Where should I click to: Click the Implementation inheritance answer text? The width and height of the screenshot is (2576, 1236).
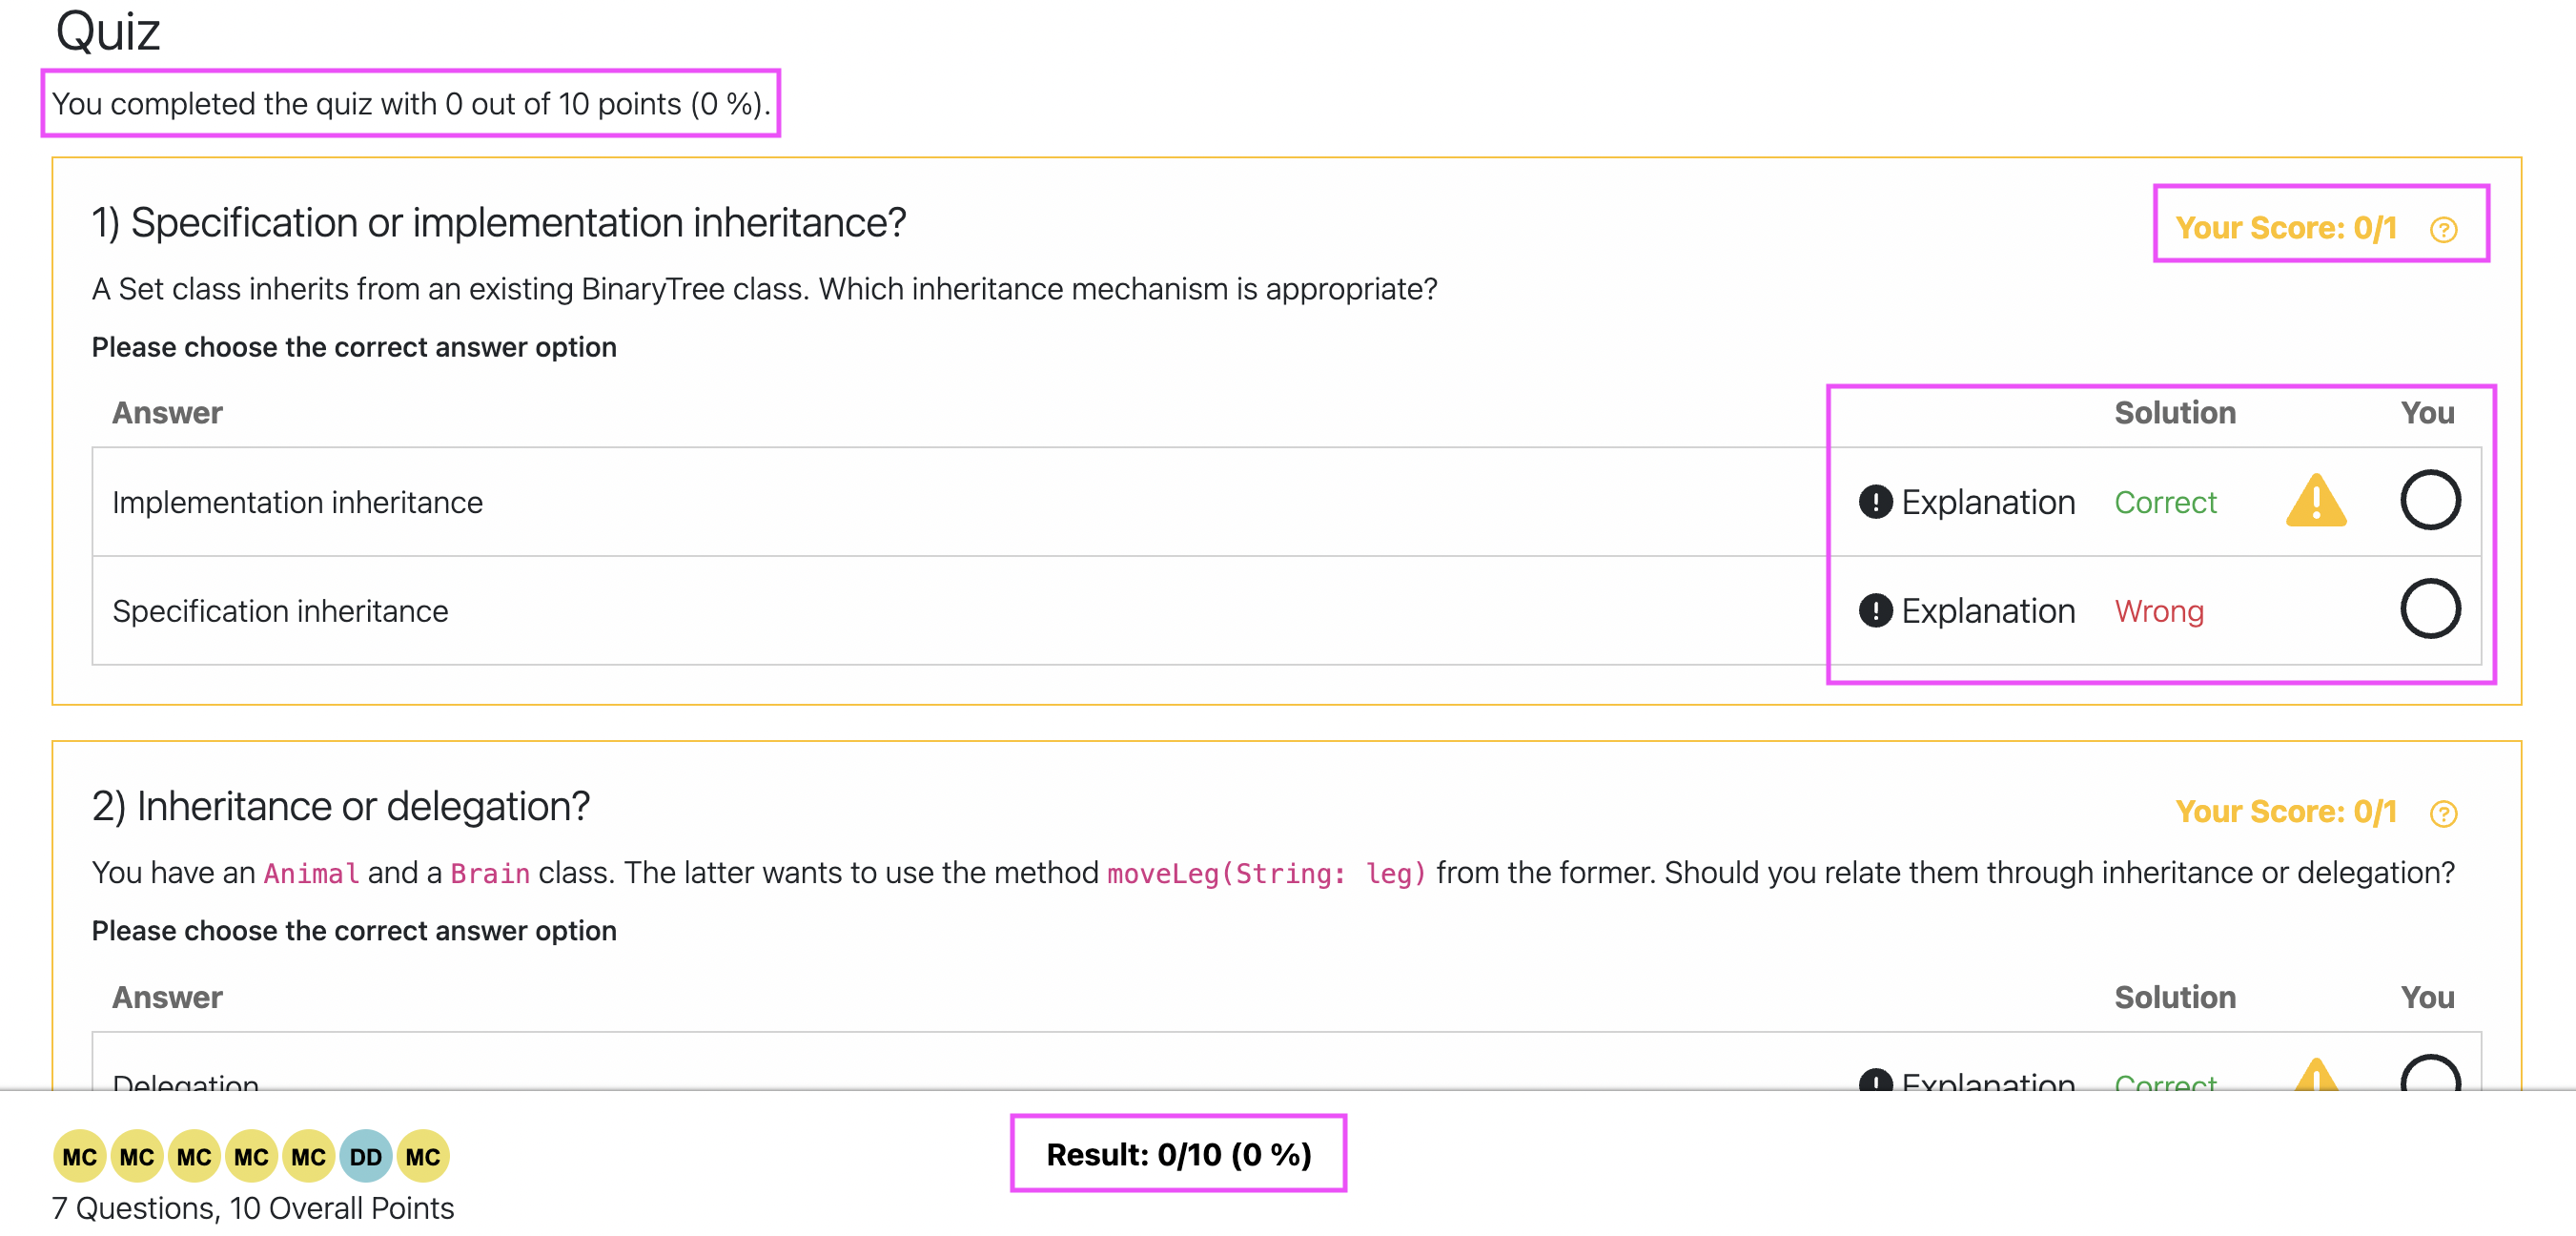[x=297, y=502]
